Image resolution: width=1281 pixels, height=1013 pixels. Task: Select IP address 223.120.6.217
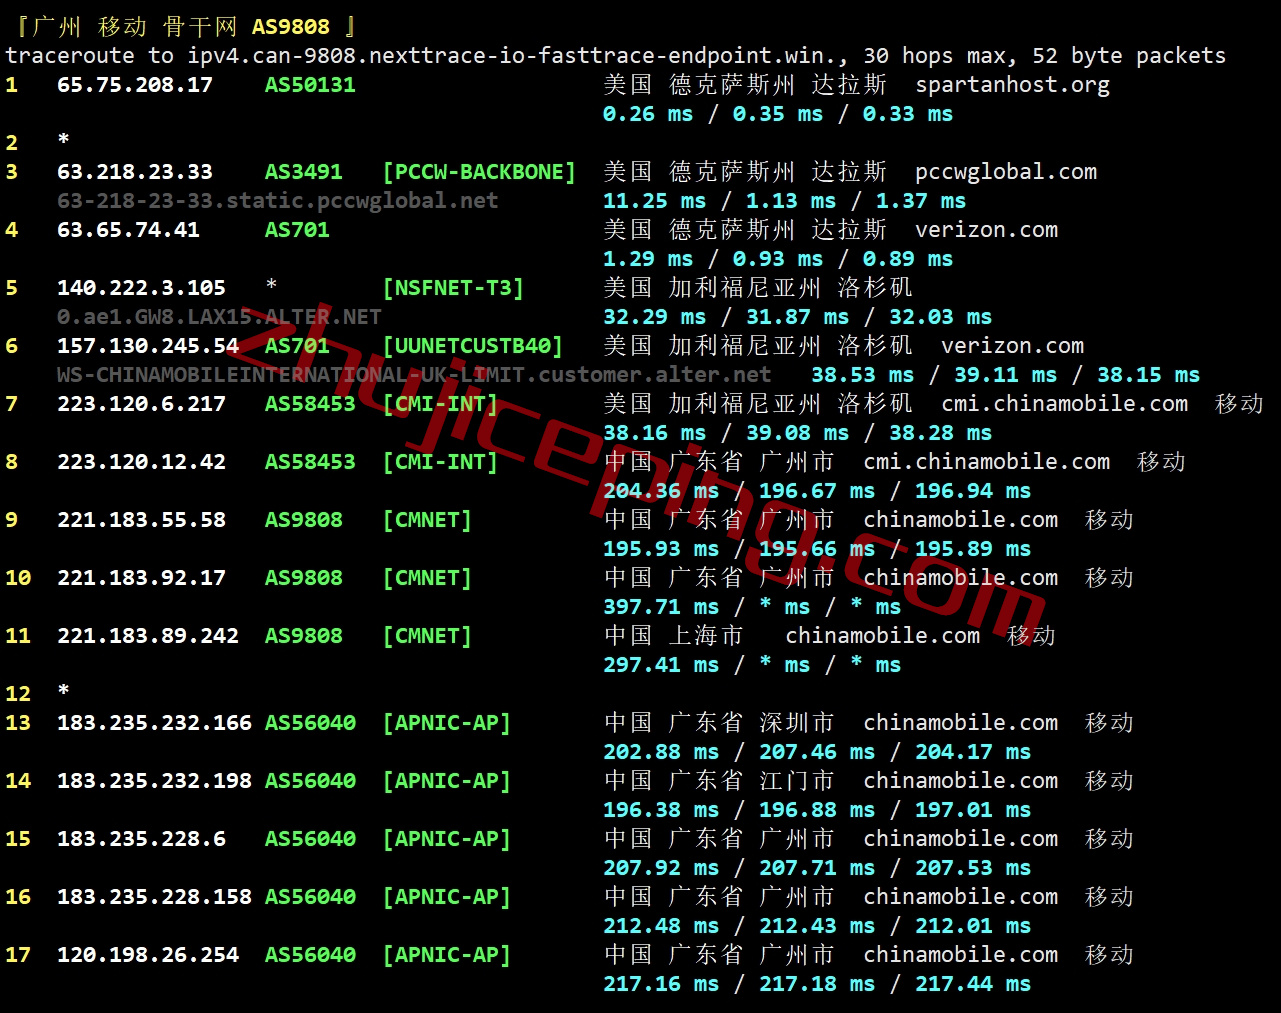click(x=141, y=404)
